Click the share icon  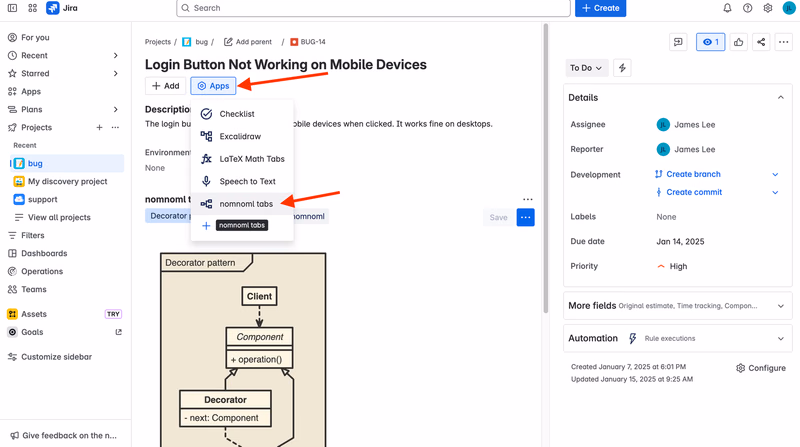761,42
